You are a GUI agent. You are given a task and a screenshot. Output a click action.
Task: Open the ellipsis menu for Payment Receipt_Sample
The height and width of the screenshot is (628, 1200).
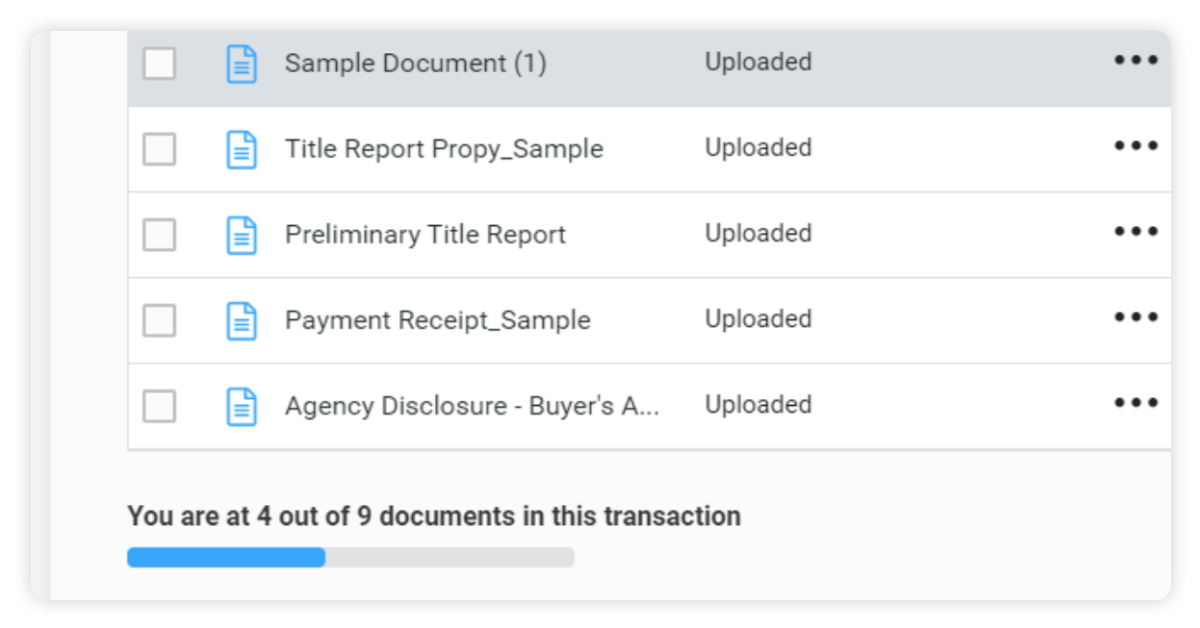coord(1135,318)
